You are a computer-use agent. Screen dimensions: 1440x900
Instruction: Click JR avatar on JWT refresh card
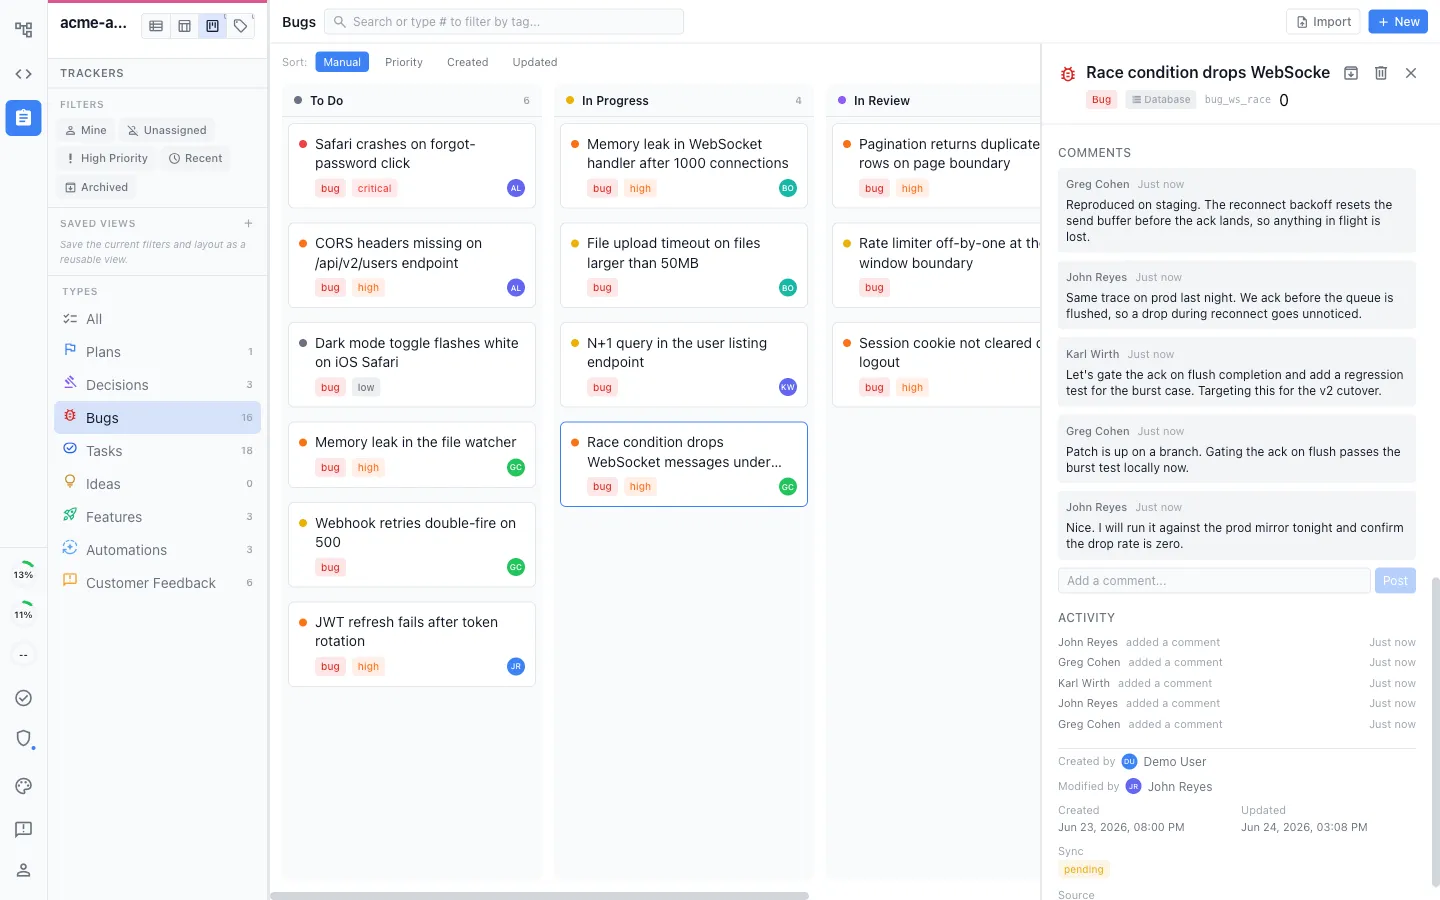516,666
